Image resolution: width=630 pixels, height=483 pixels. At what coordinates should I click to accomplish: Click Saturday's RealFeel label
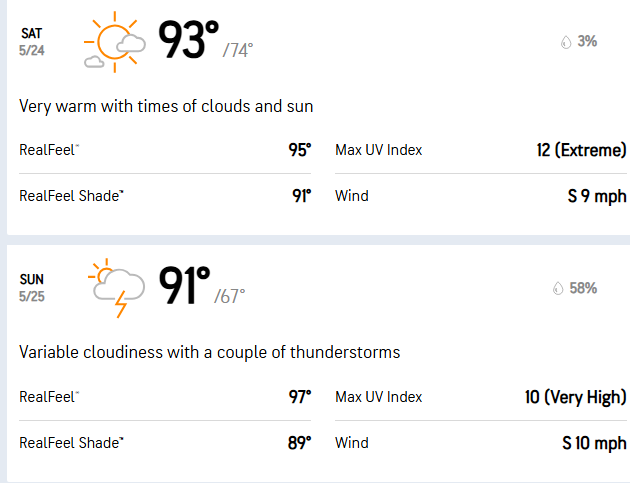(48, 150)
